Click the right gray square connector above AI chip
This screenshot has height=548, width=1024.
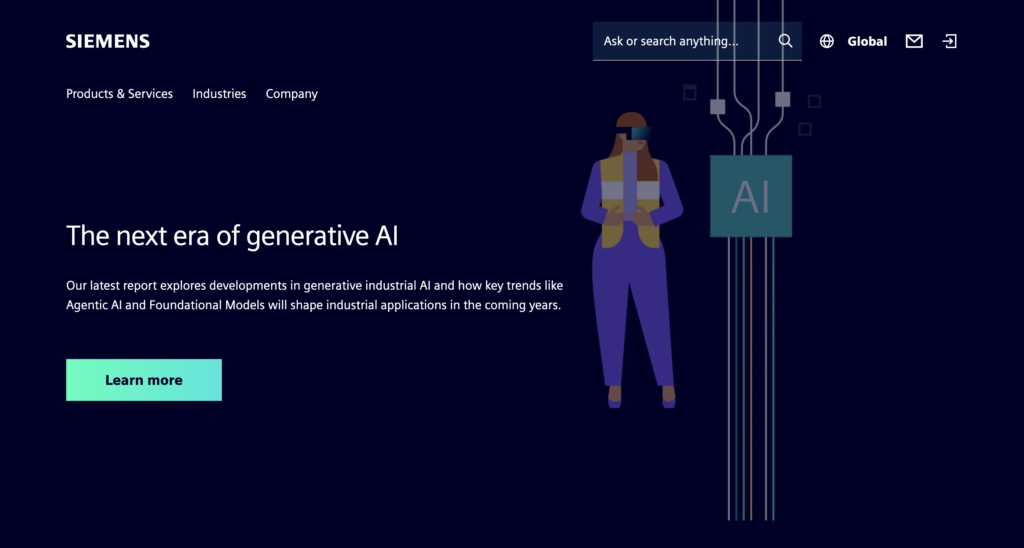pos(782,99)
